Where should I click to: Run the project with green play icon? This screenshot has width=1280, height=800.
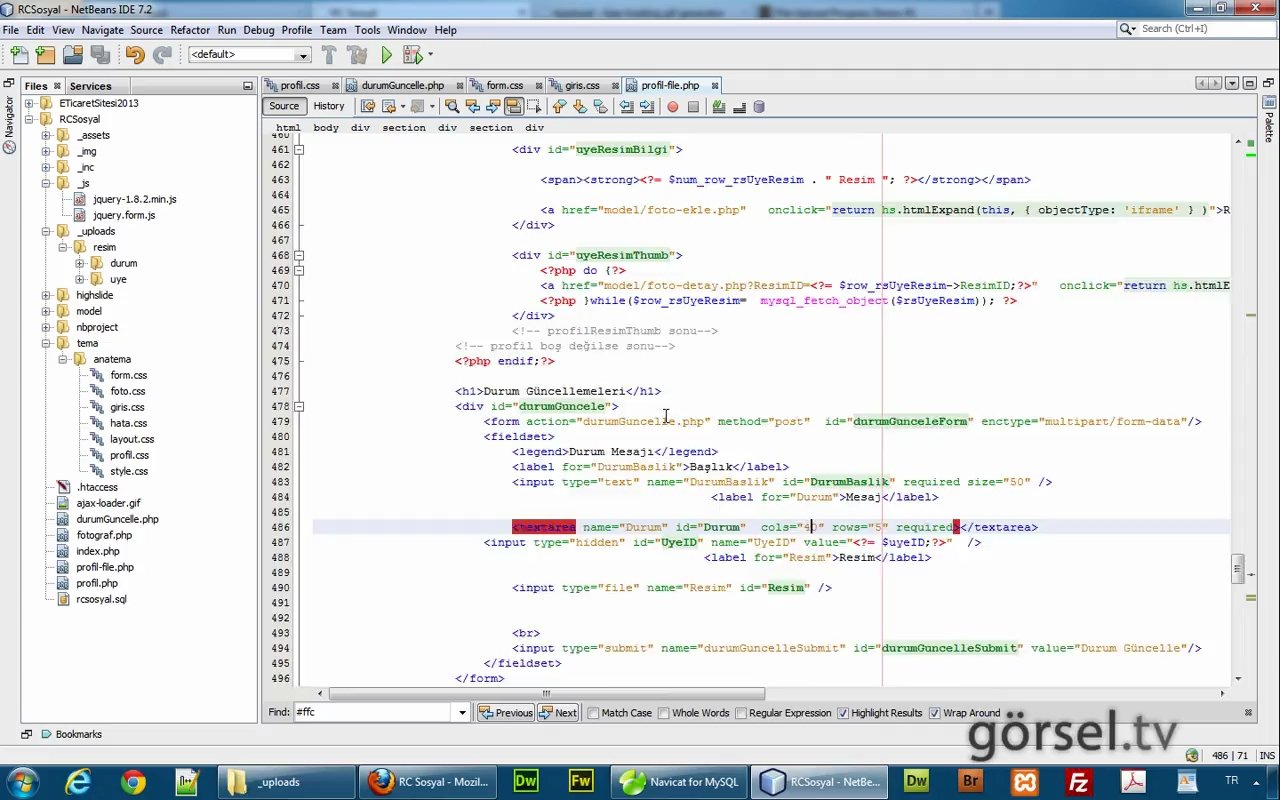point(386,55)
